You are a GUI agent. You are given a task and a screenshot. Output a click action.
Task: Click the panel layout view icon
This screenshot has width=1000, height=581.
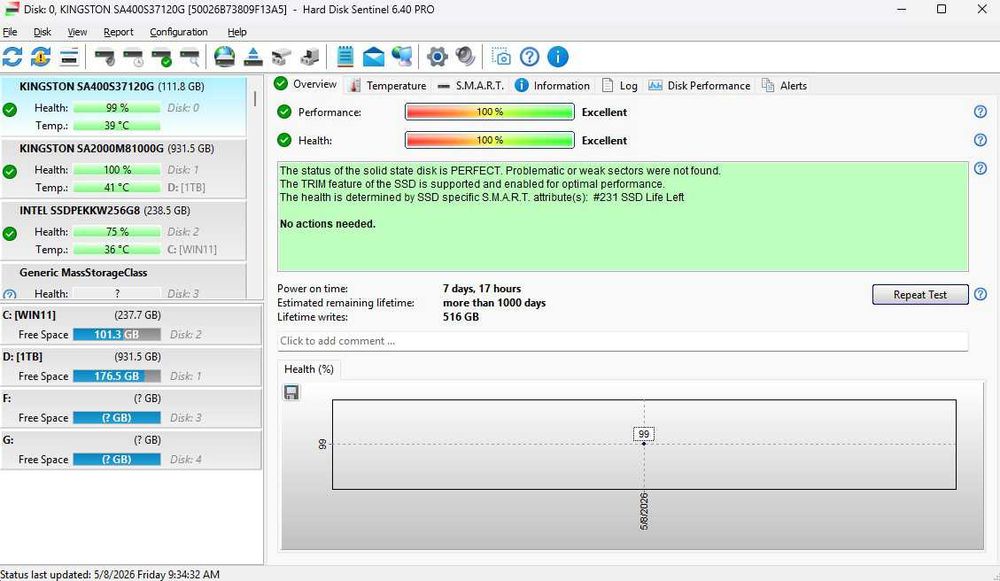70,57
